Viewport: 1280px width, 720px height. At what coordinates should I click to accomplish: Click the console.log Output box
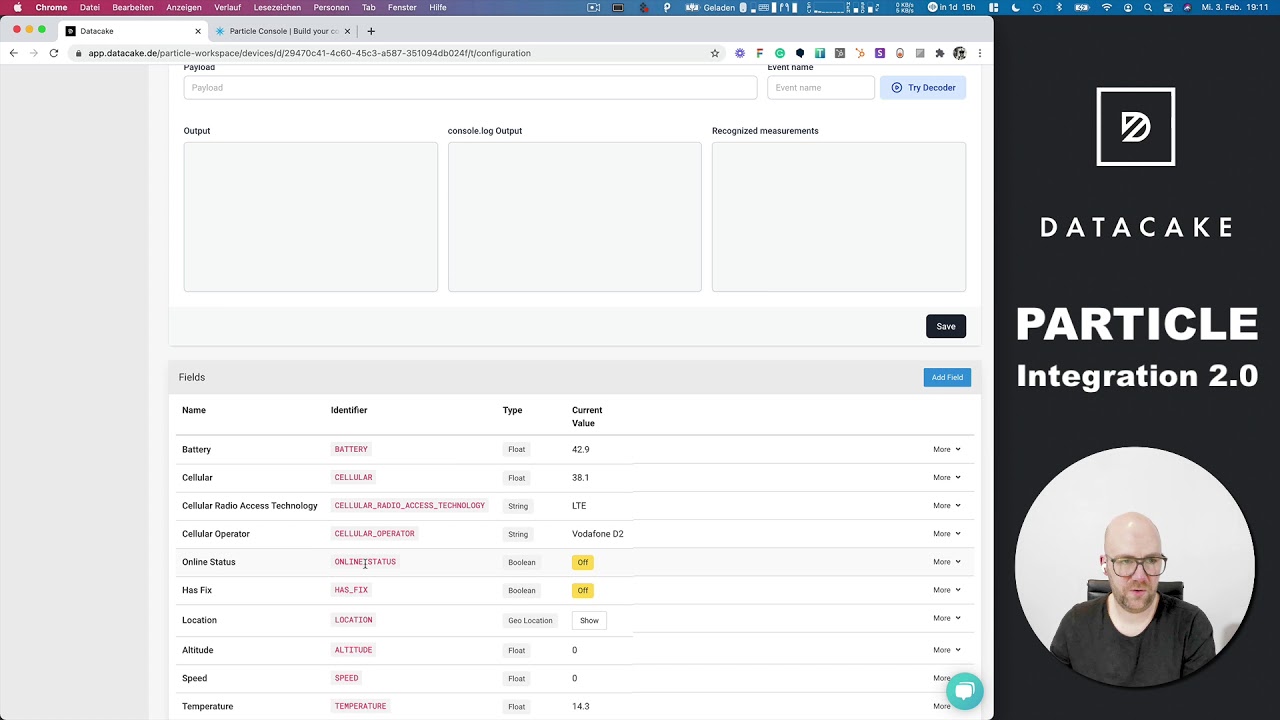click(574, 217)
